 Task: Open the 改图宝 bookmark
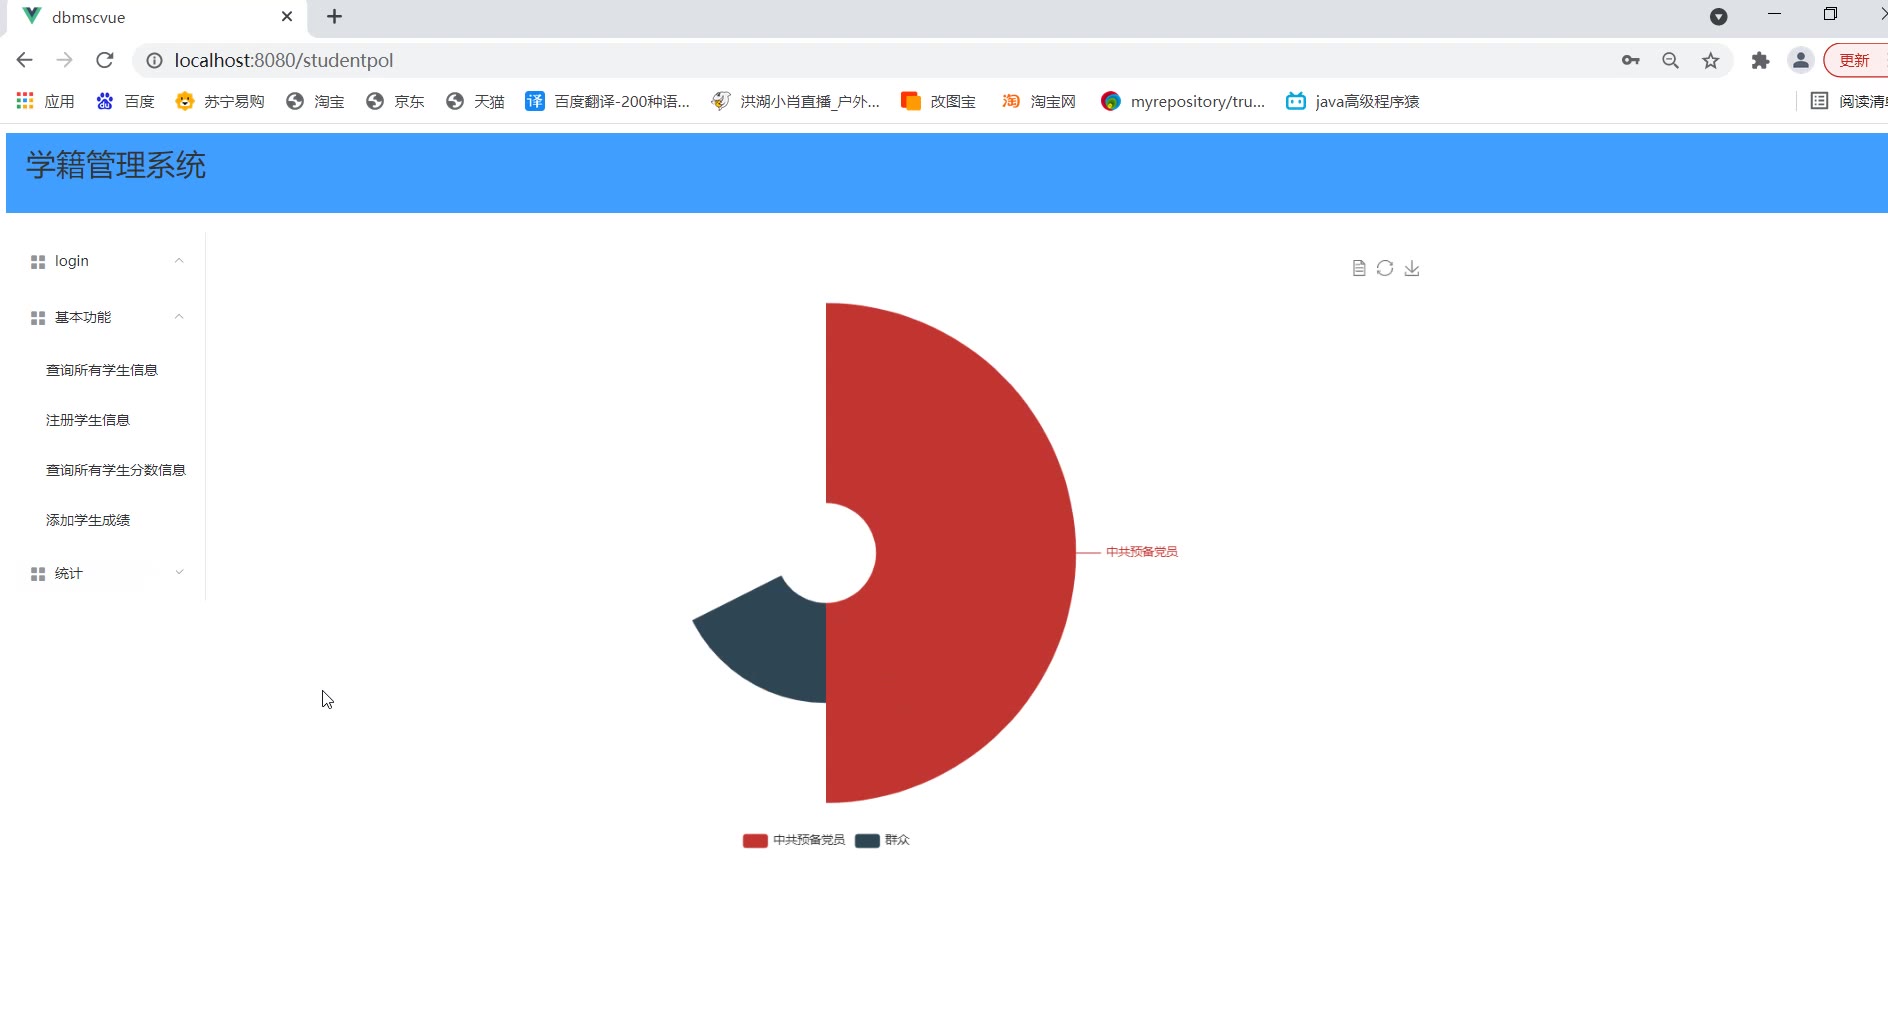click(938, 101)
